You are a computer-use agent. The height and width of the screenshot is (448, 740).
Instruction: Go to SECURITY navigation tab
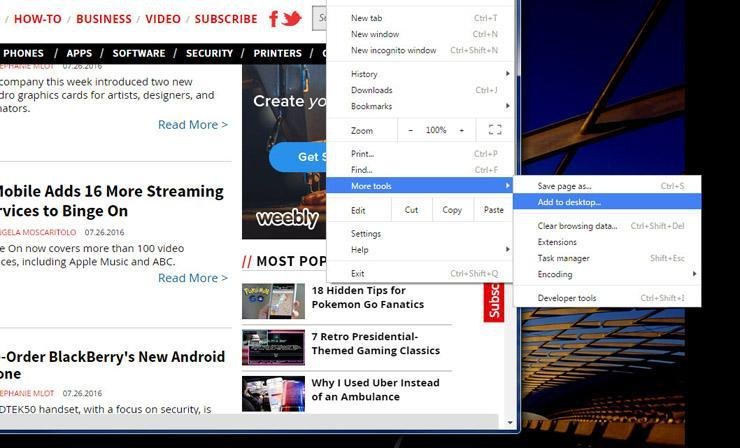[209, 53]
